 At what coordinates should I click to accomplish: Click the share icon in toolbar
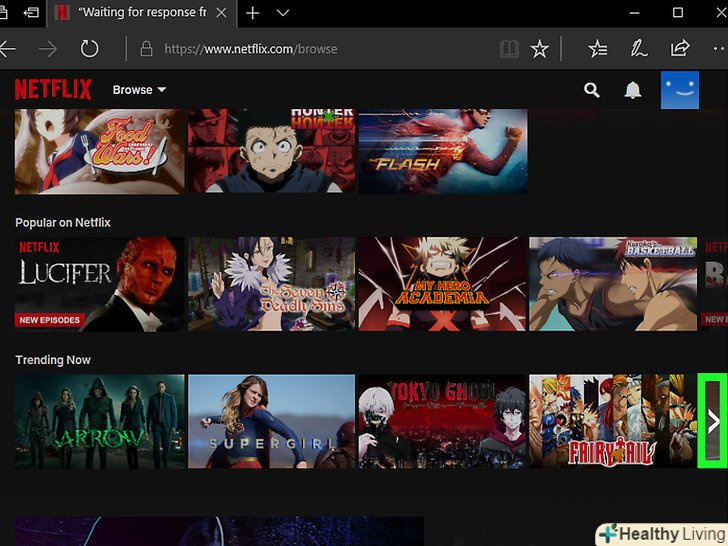(x=680, y=48)
